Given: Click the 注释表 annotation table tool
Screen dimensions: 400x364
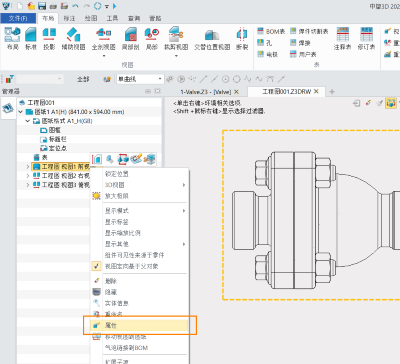Looking at the screenshot, I should (342, 38).
